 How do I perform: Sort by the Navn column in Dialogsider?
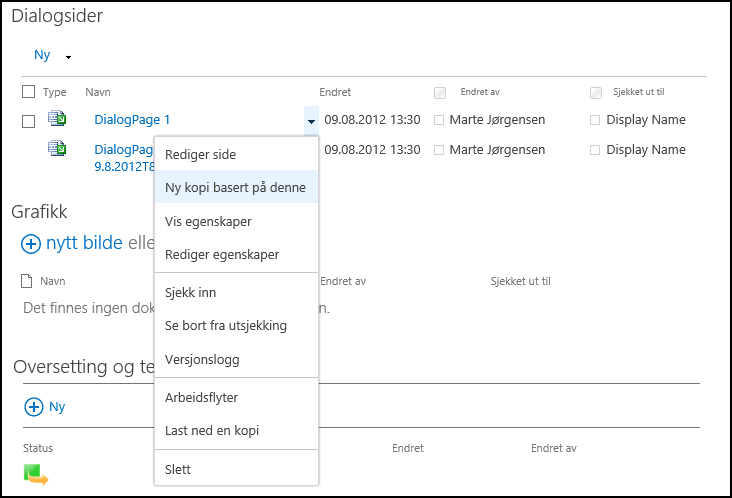98,92
